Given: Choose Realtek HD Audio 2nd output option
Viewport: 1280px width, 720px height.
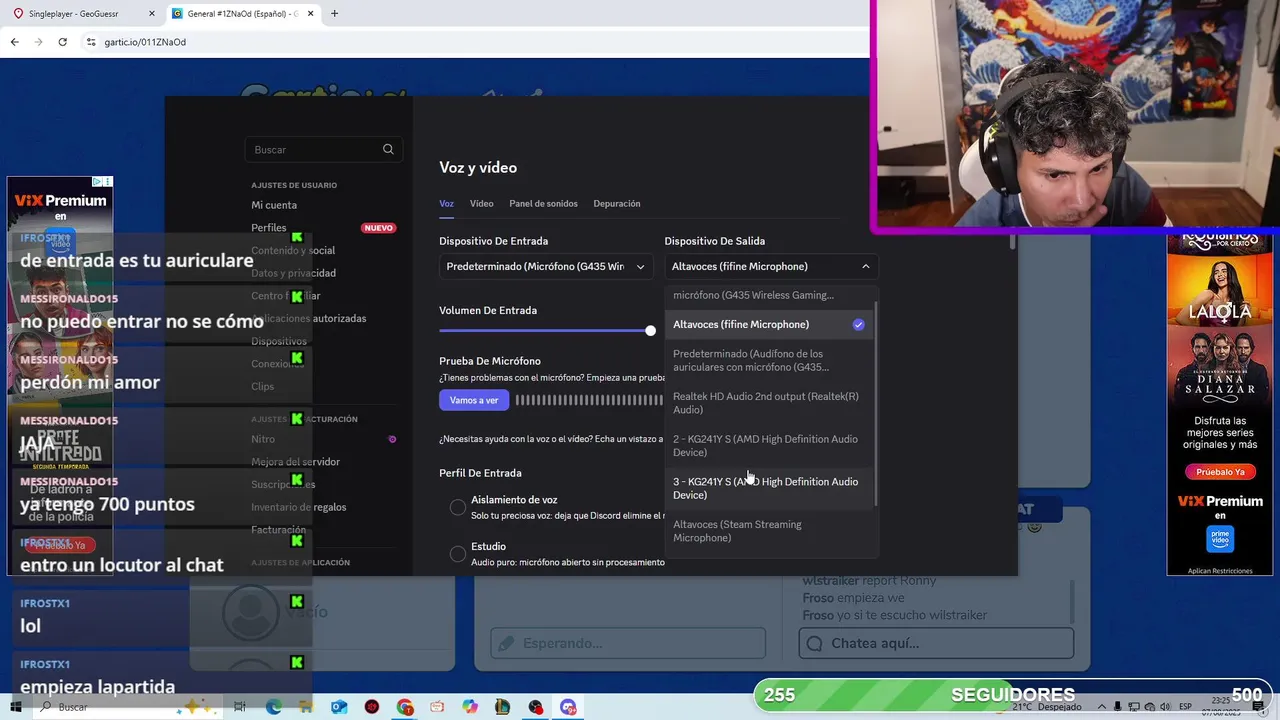Looking at the screenshot, I should 768,403.
